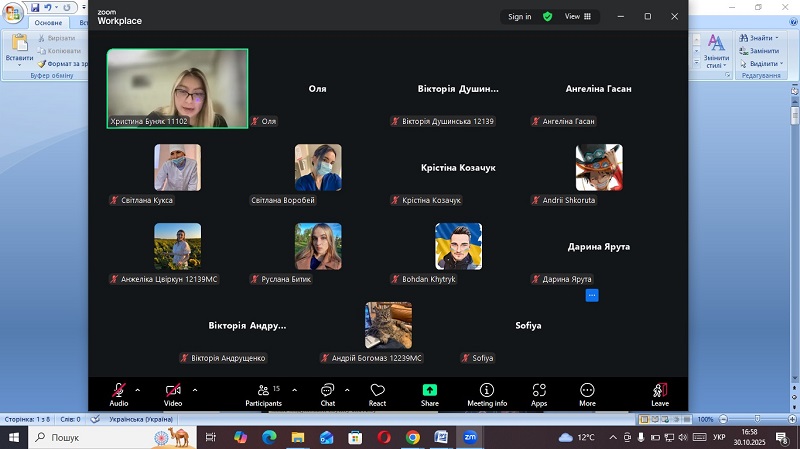Screen dimensions: 800x449
Task: Click the green encryption shield icon
Action: point(547,17)
